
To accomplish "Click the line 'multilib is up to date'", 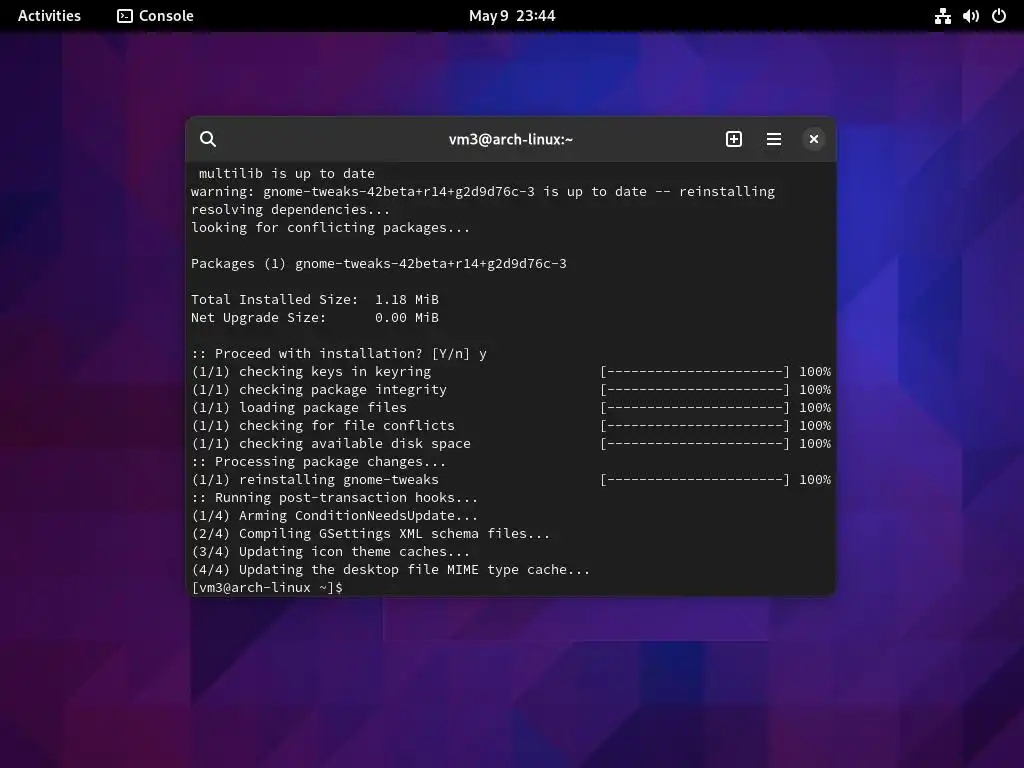I will [x=287, y=174].
